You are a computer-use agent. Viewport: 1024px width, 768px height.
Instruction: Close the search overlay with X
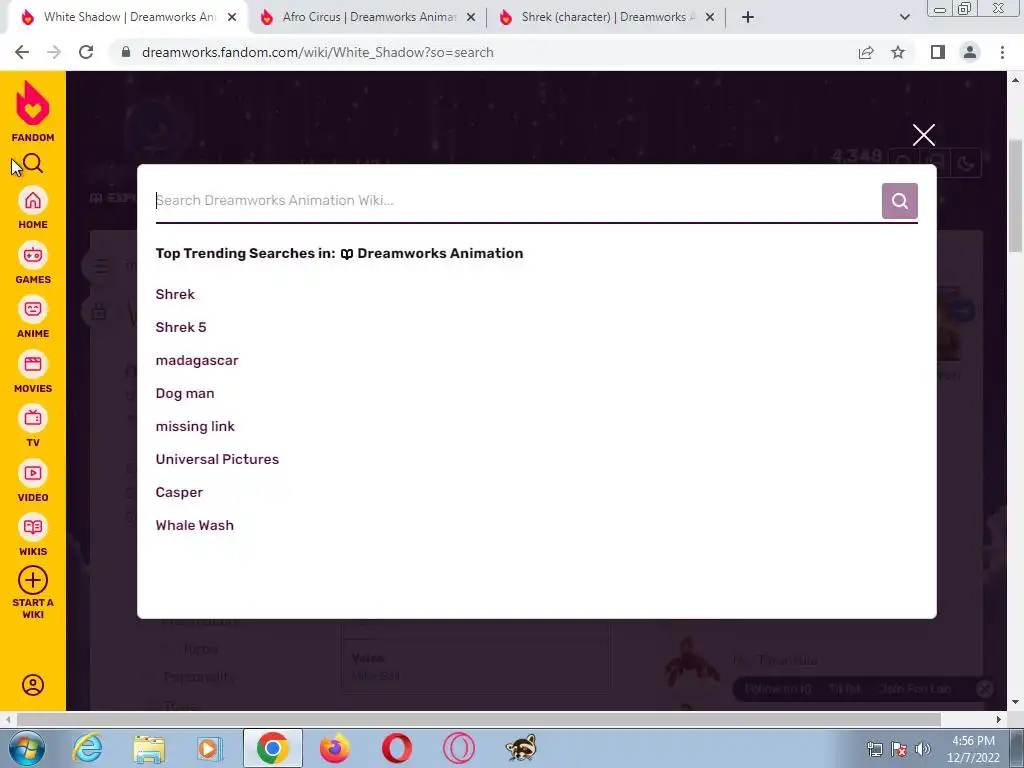pyautogui.click(x=923, y=135)
